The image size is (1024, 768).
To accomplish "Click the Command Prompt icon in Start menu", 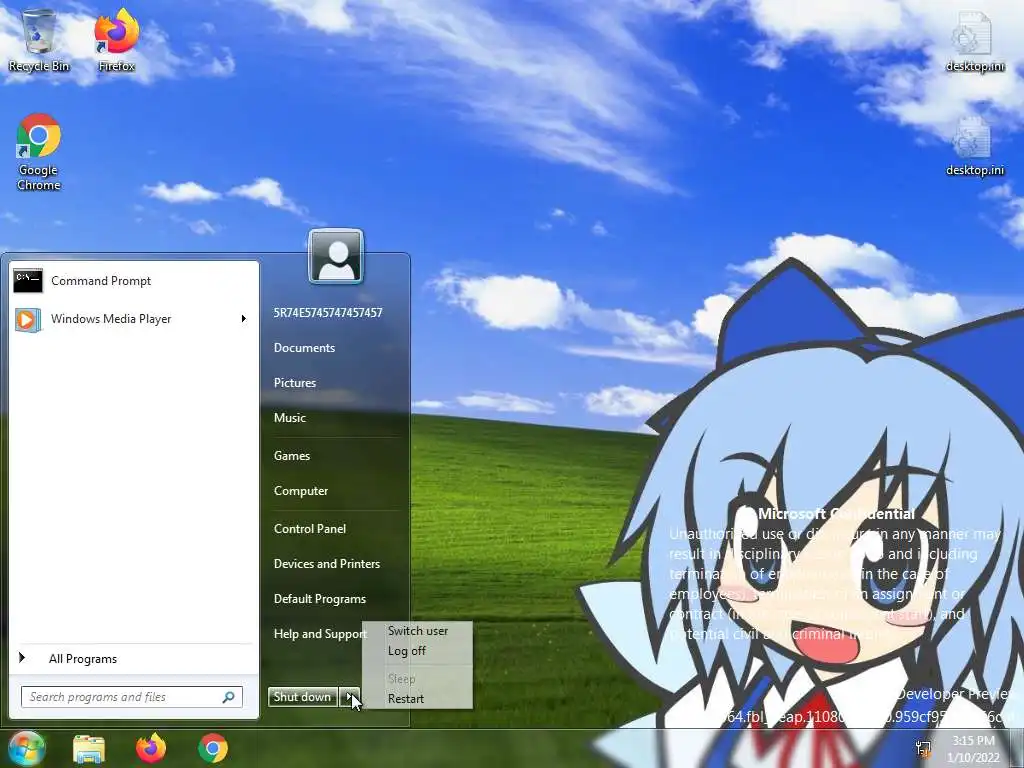I will pos(28,281).
